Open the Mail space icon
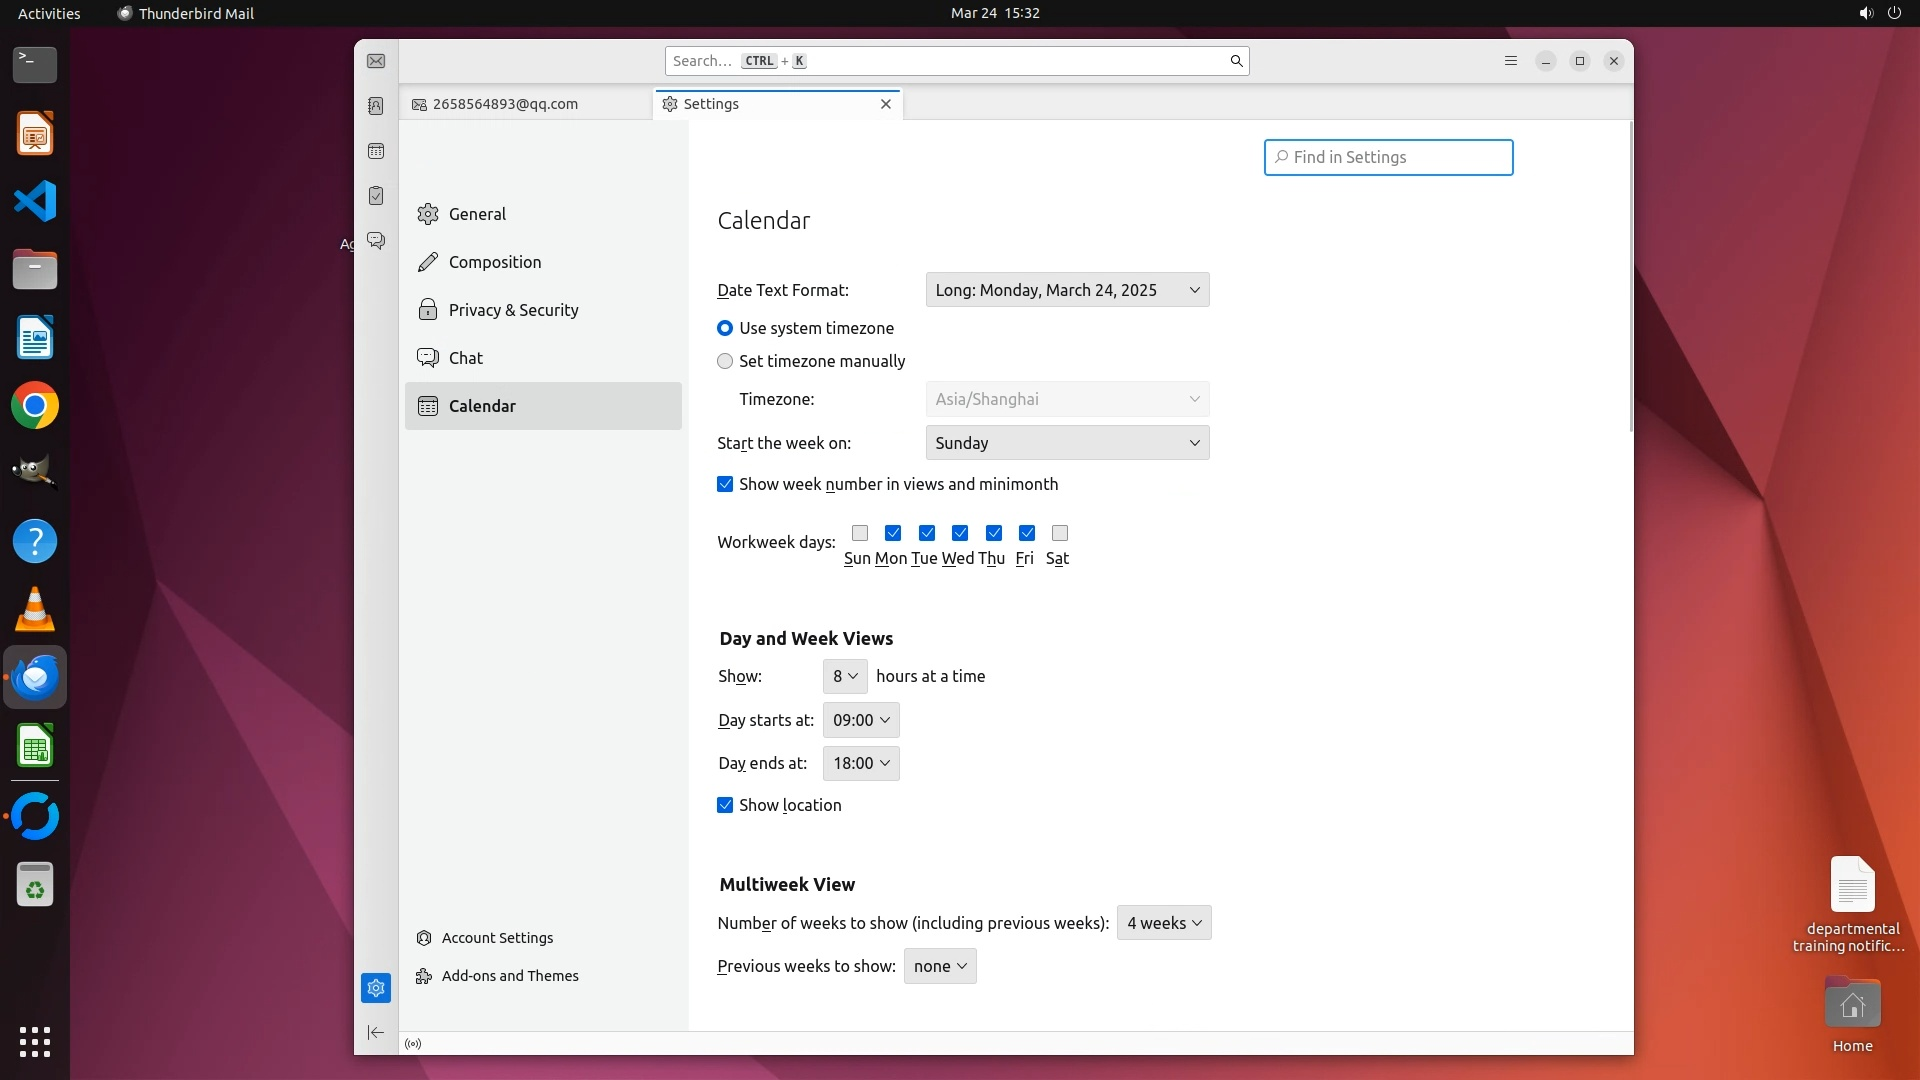Image resolution: width=1920 pixels, height=1080 pixels. pyautogui.click(x=376, y=61)
